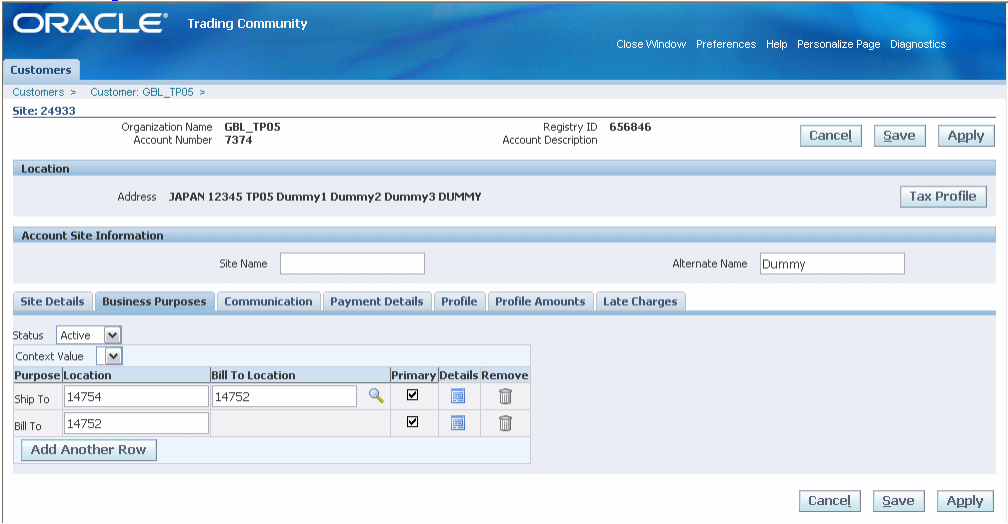Click the bottom Apply button

(965, 501)
